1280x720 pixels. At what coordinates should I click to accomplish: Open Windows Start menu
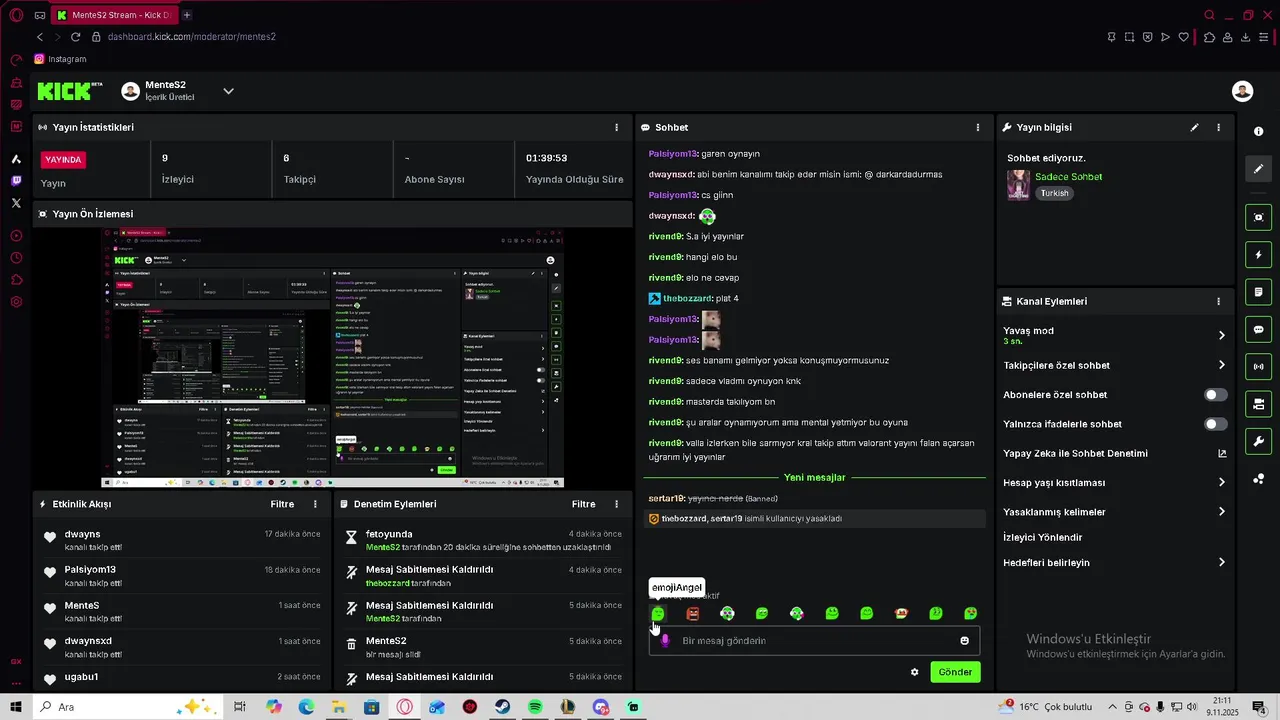pyautogui.click(x=16, y=707)
